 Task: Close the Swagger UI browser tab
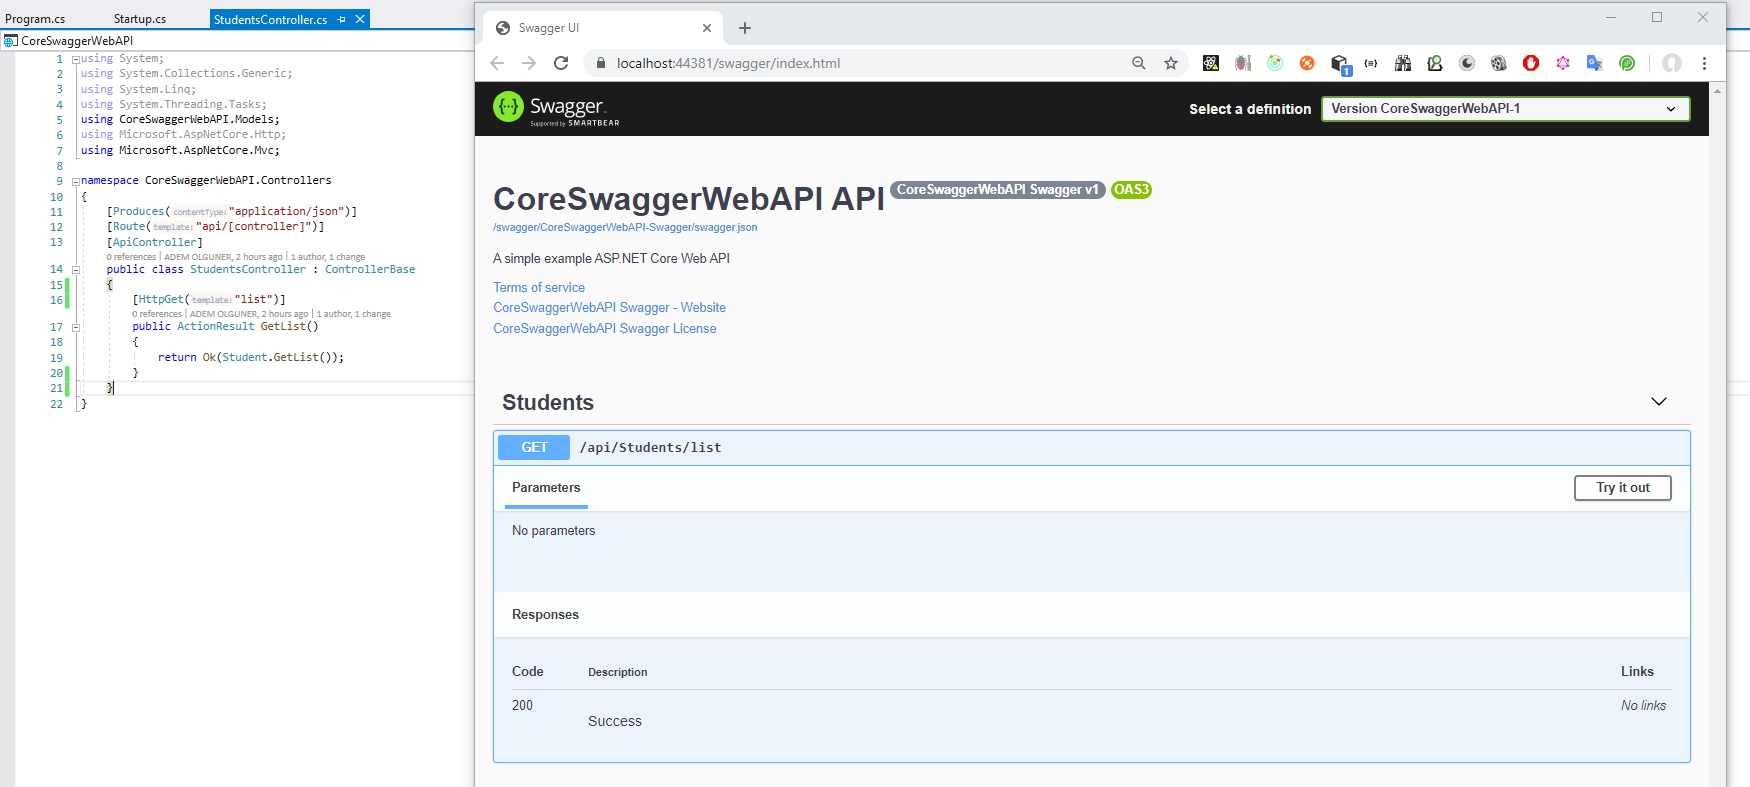point(707,28)
